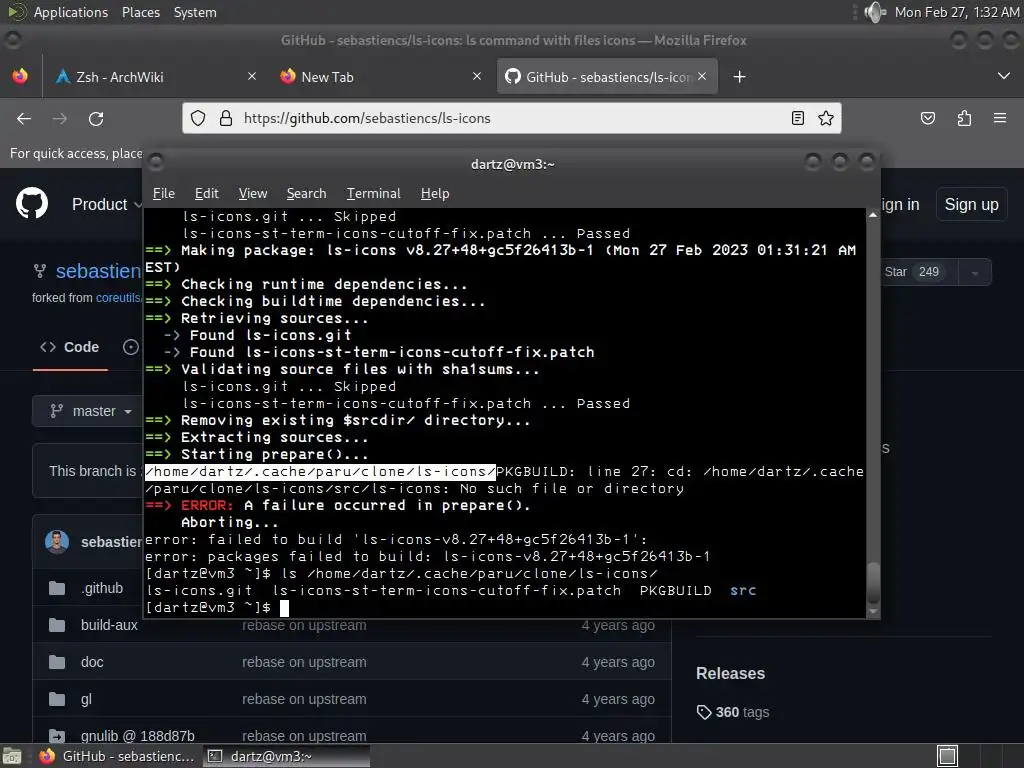Open terminal Terminal menu

pyautogui.click(x=374, y=193)
